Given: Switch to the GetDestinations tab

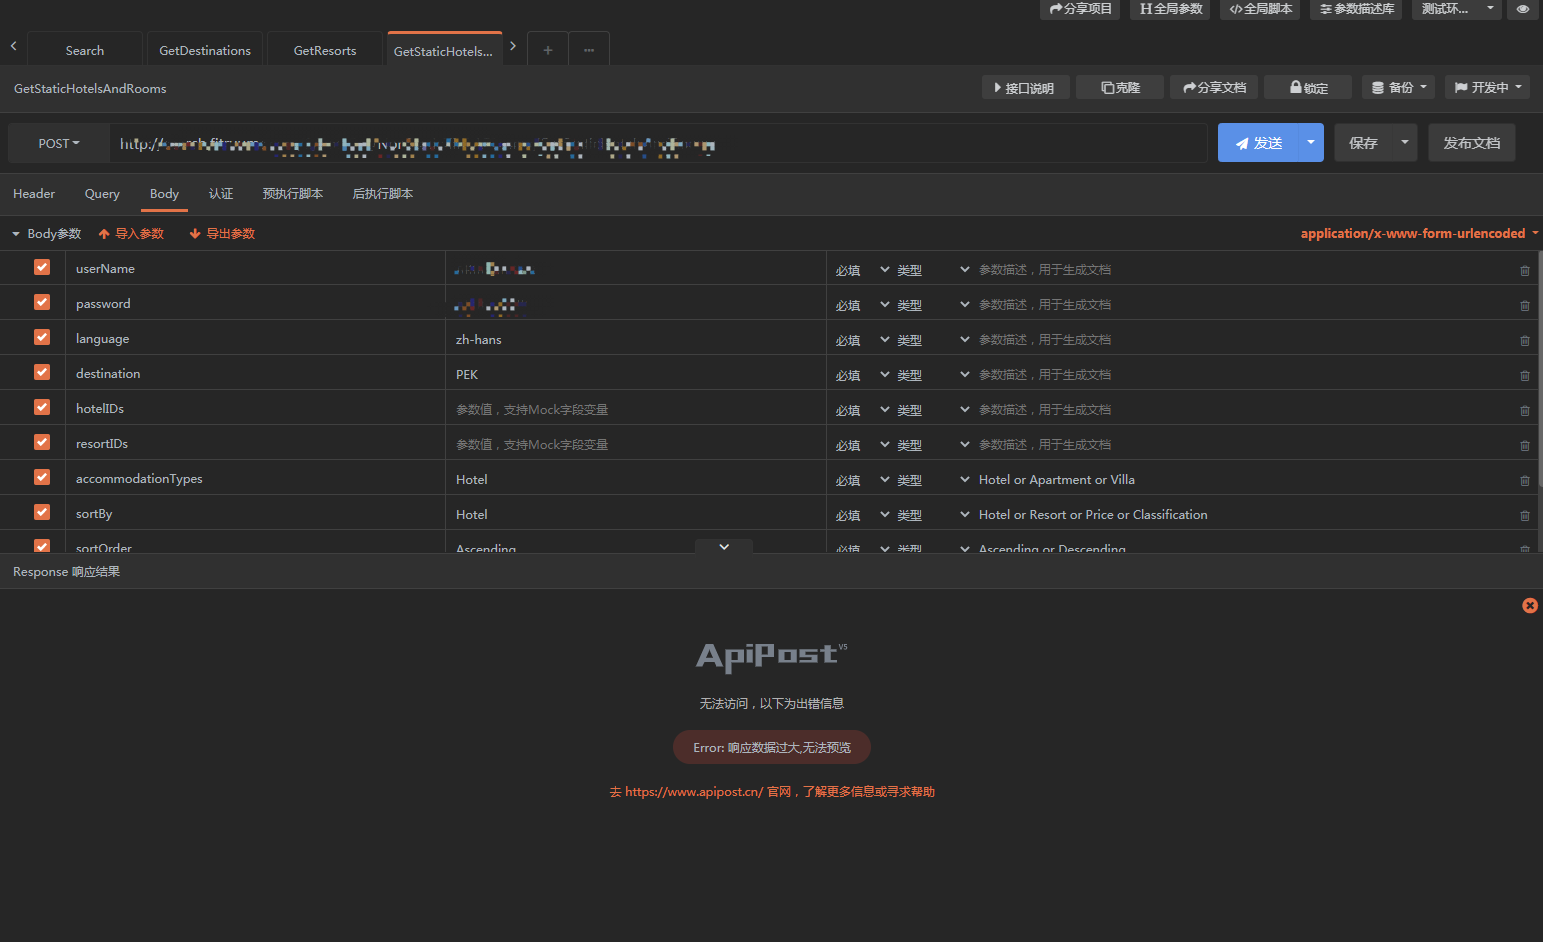Looking at the screenshot, I should [205, 50].
